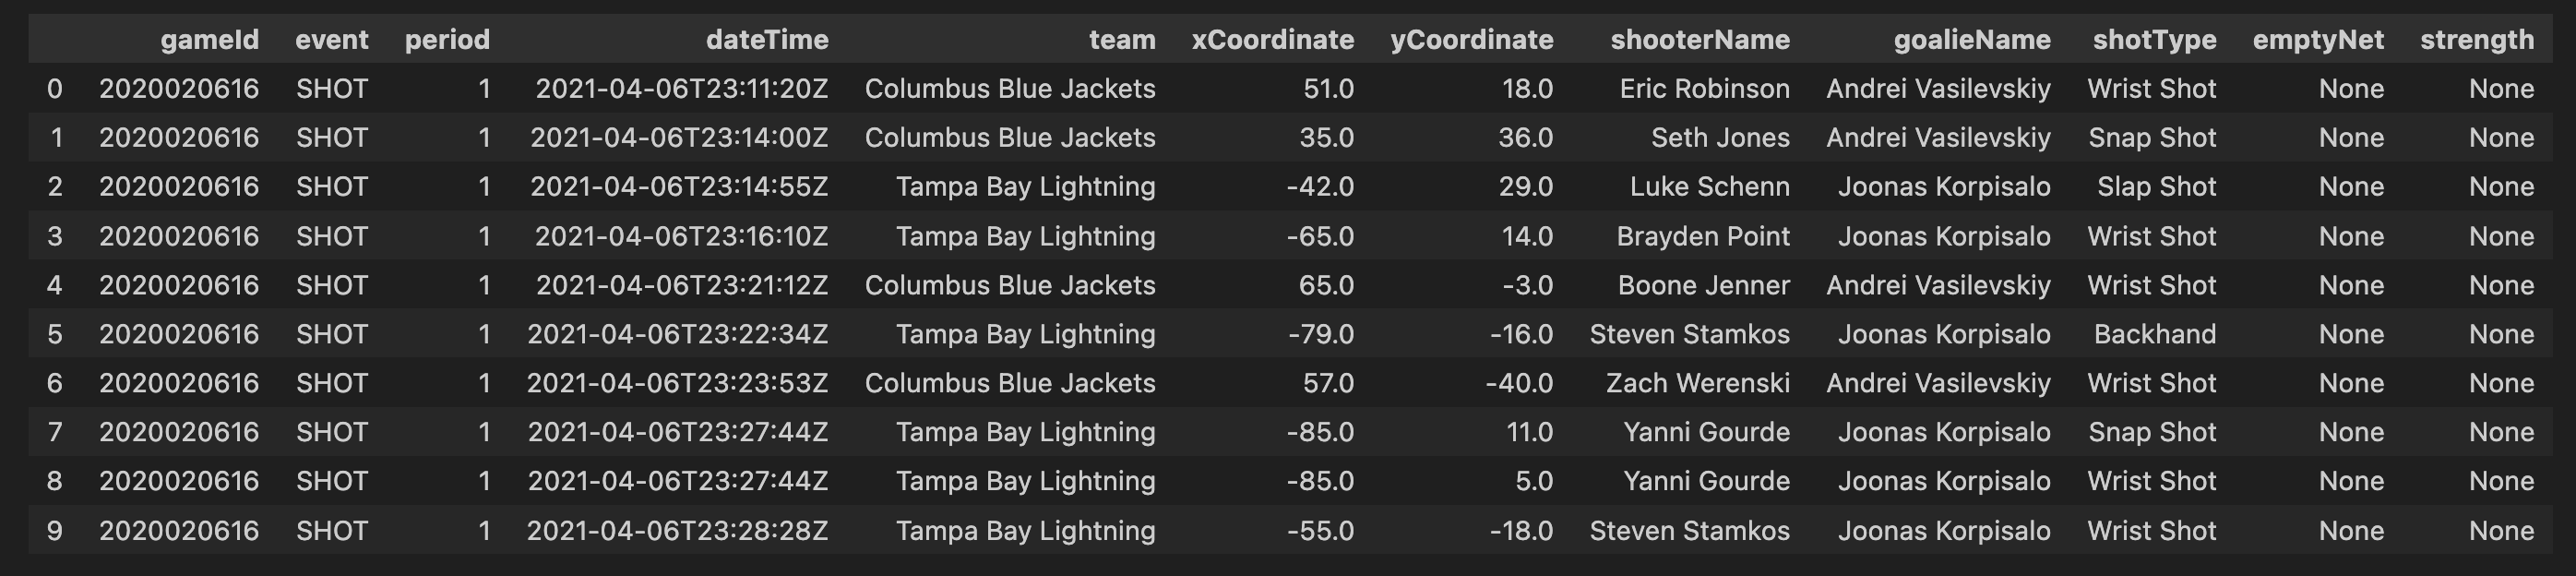Click the Slap Shot cell
The image size is (2576, 576).
pos(2156,187)
